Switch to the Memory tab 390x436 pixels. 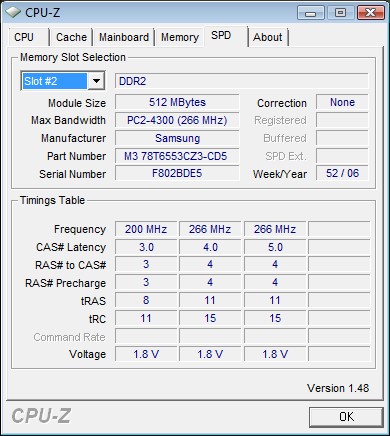(x=180, y=37)
